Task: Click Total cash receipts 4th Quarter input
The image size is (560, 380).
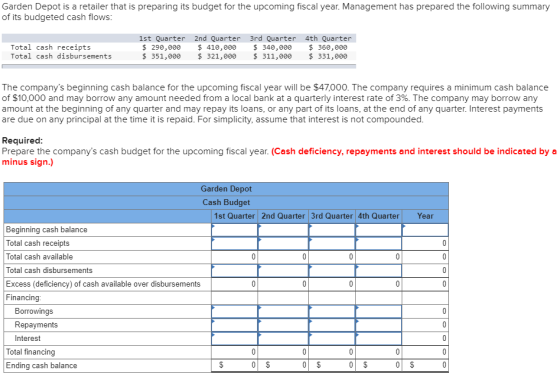Action: (x=379, y=243)
